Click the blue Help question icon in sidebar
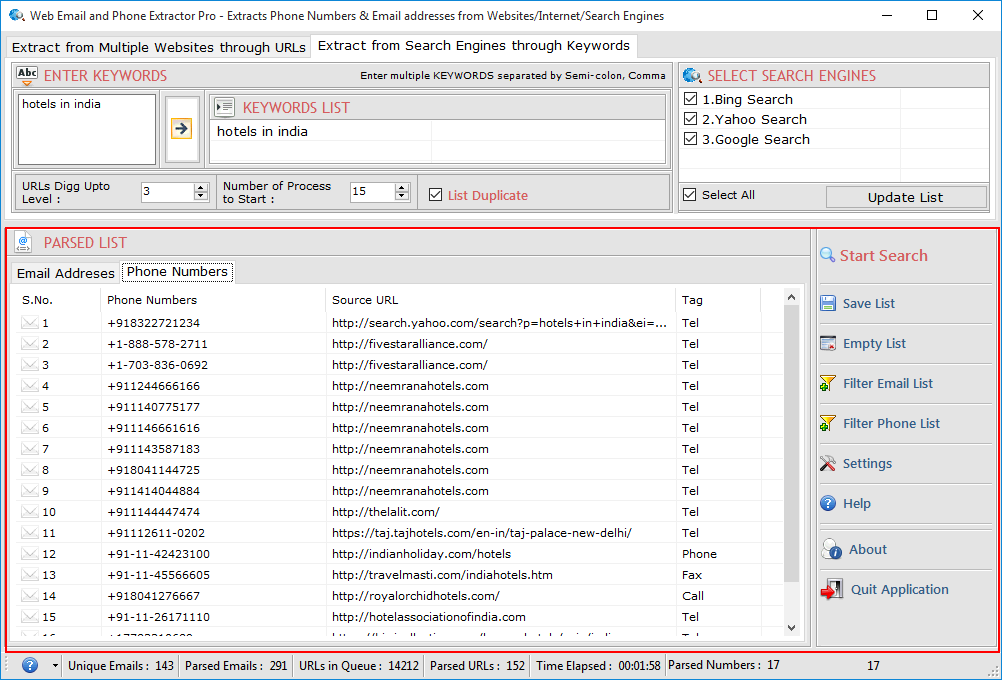 tap(828, 504)
